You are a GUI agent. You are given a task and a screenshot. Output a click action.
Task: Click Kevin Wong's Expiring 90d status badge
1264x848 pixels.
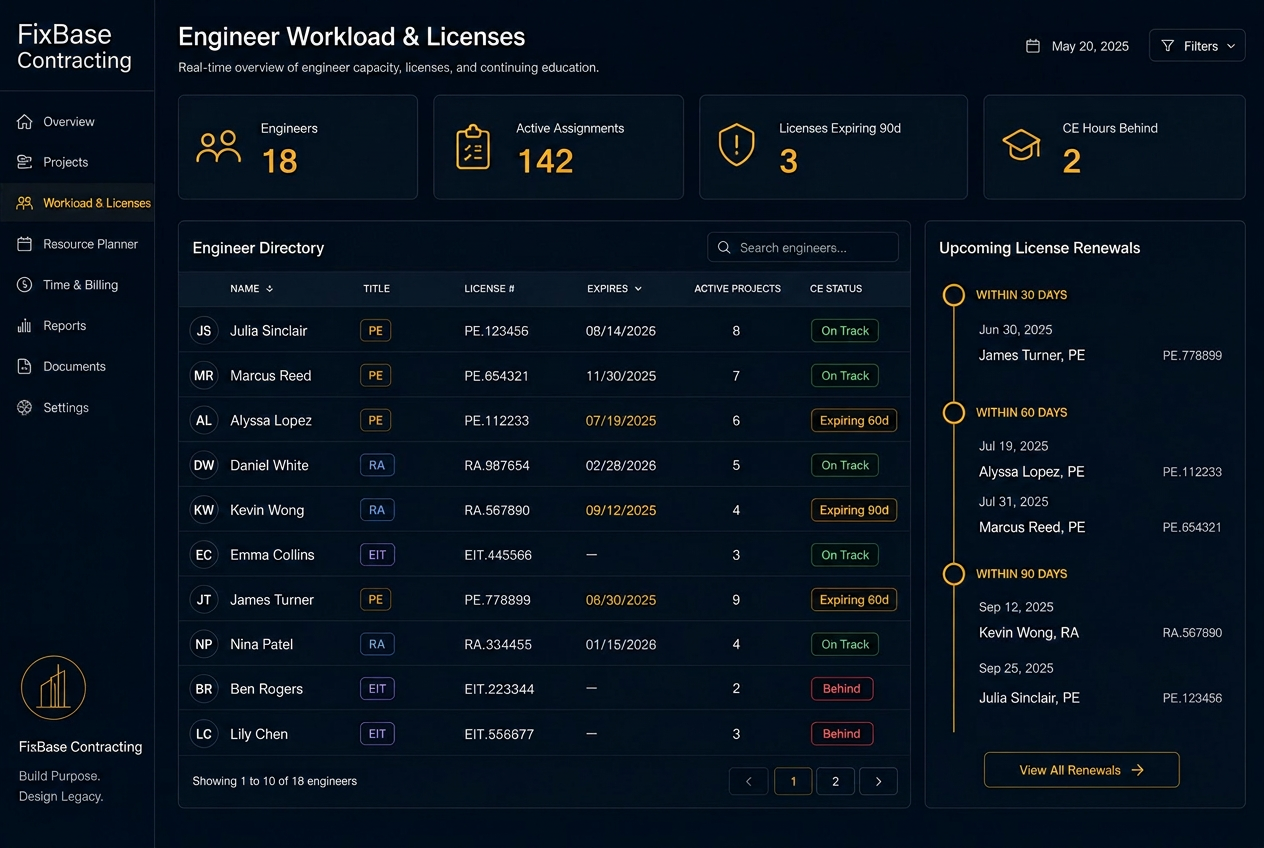854,510
